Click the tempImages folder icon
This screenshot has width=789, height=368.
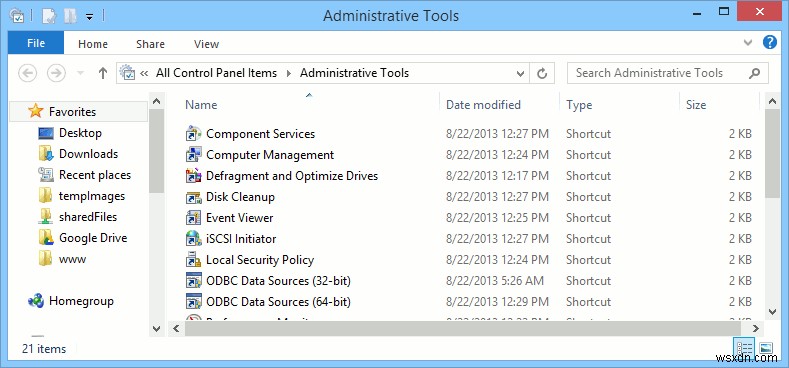pos(46,196)
